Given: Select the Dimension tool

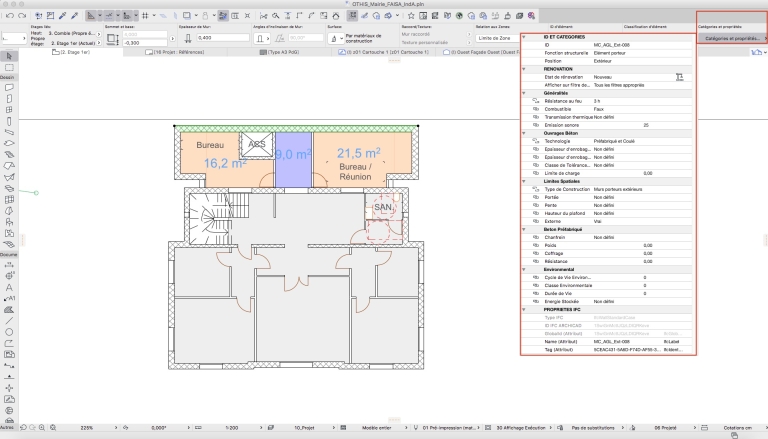Looking at the screenshot, I should pyautogui.click(x=9, y=265).
